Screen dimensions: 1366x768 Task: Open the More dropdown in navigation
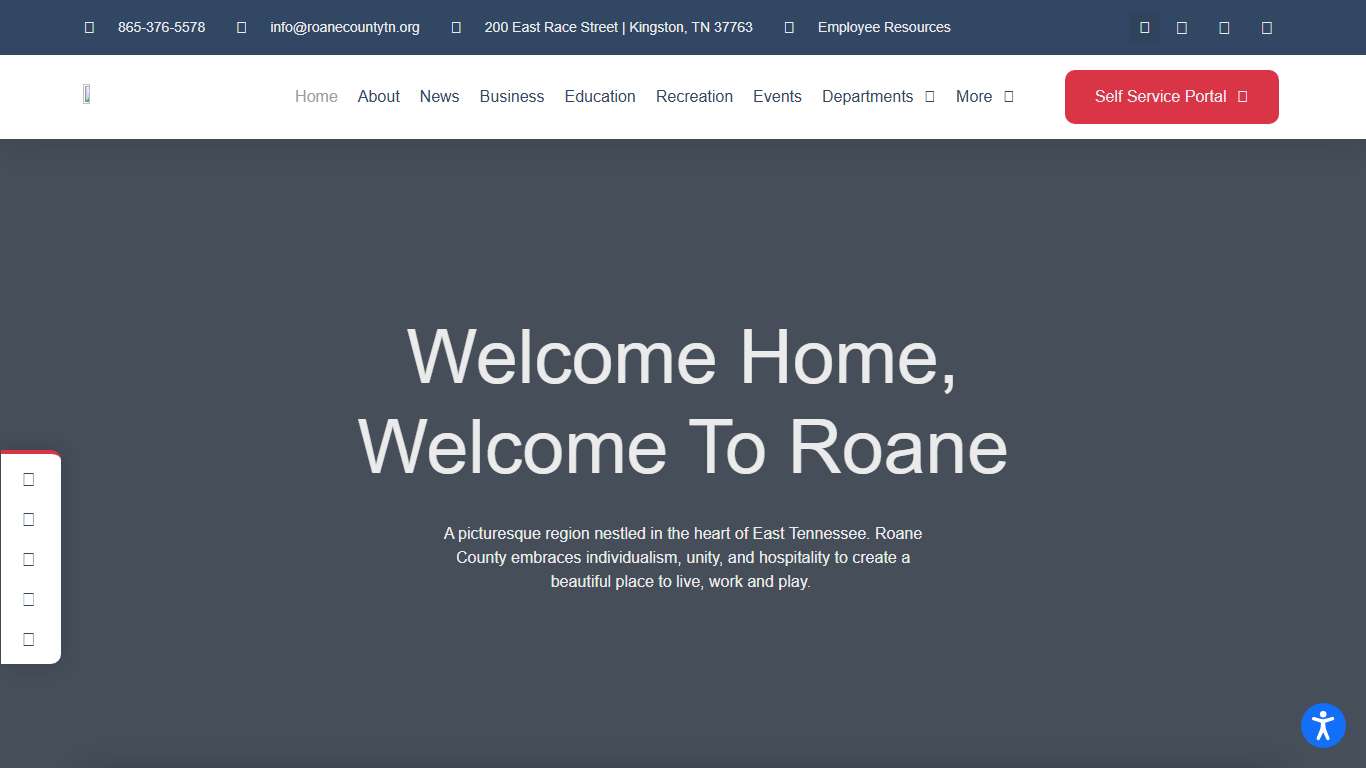click(x=985, y=97)
